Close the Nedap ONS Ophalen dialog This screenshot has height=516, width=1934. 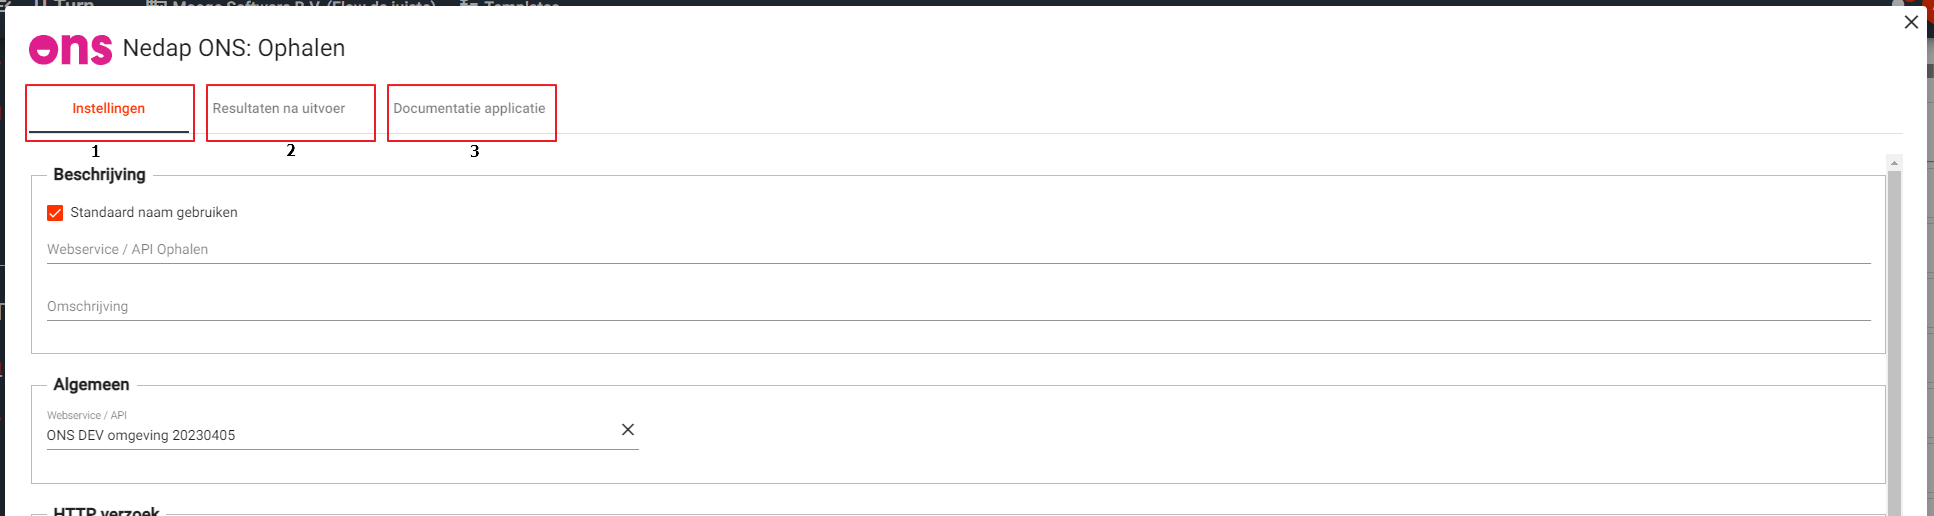[1911, 22]
